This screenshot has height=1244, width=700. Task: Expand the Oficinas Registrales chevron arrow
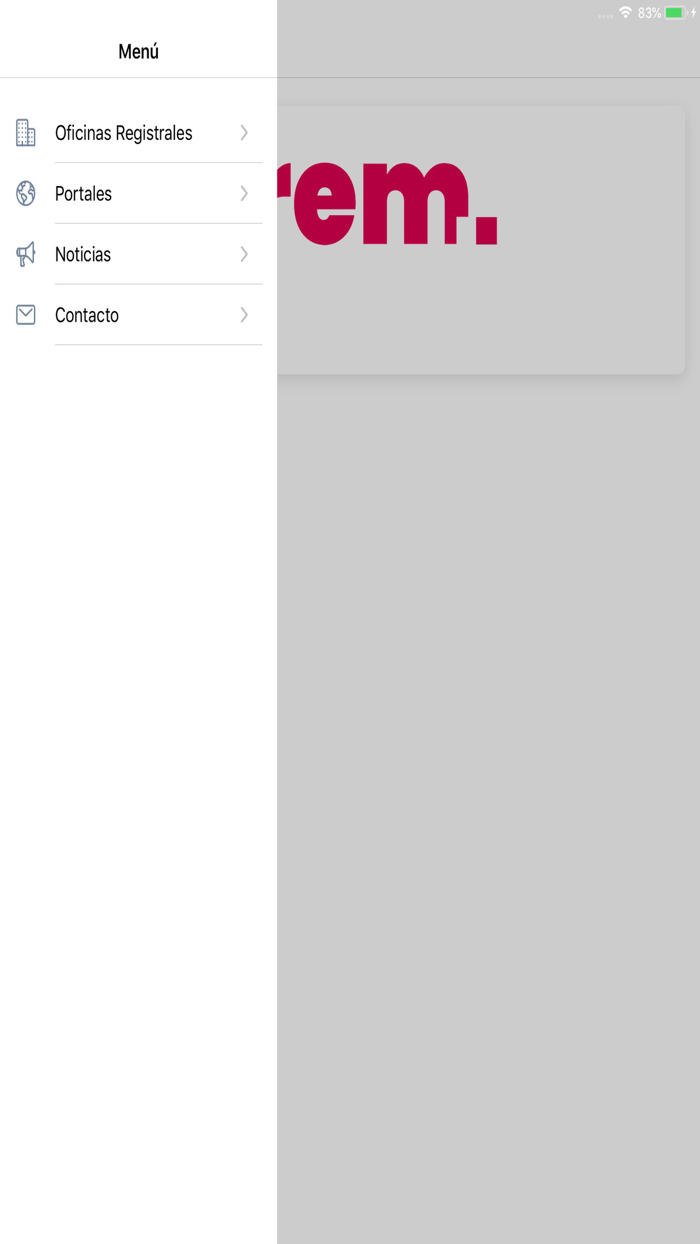point(244,133)
